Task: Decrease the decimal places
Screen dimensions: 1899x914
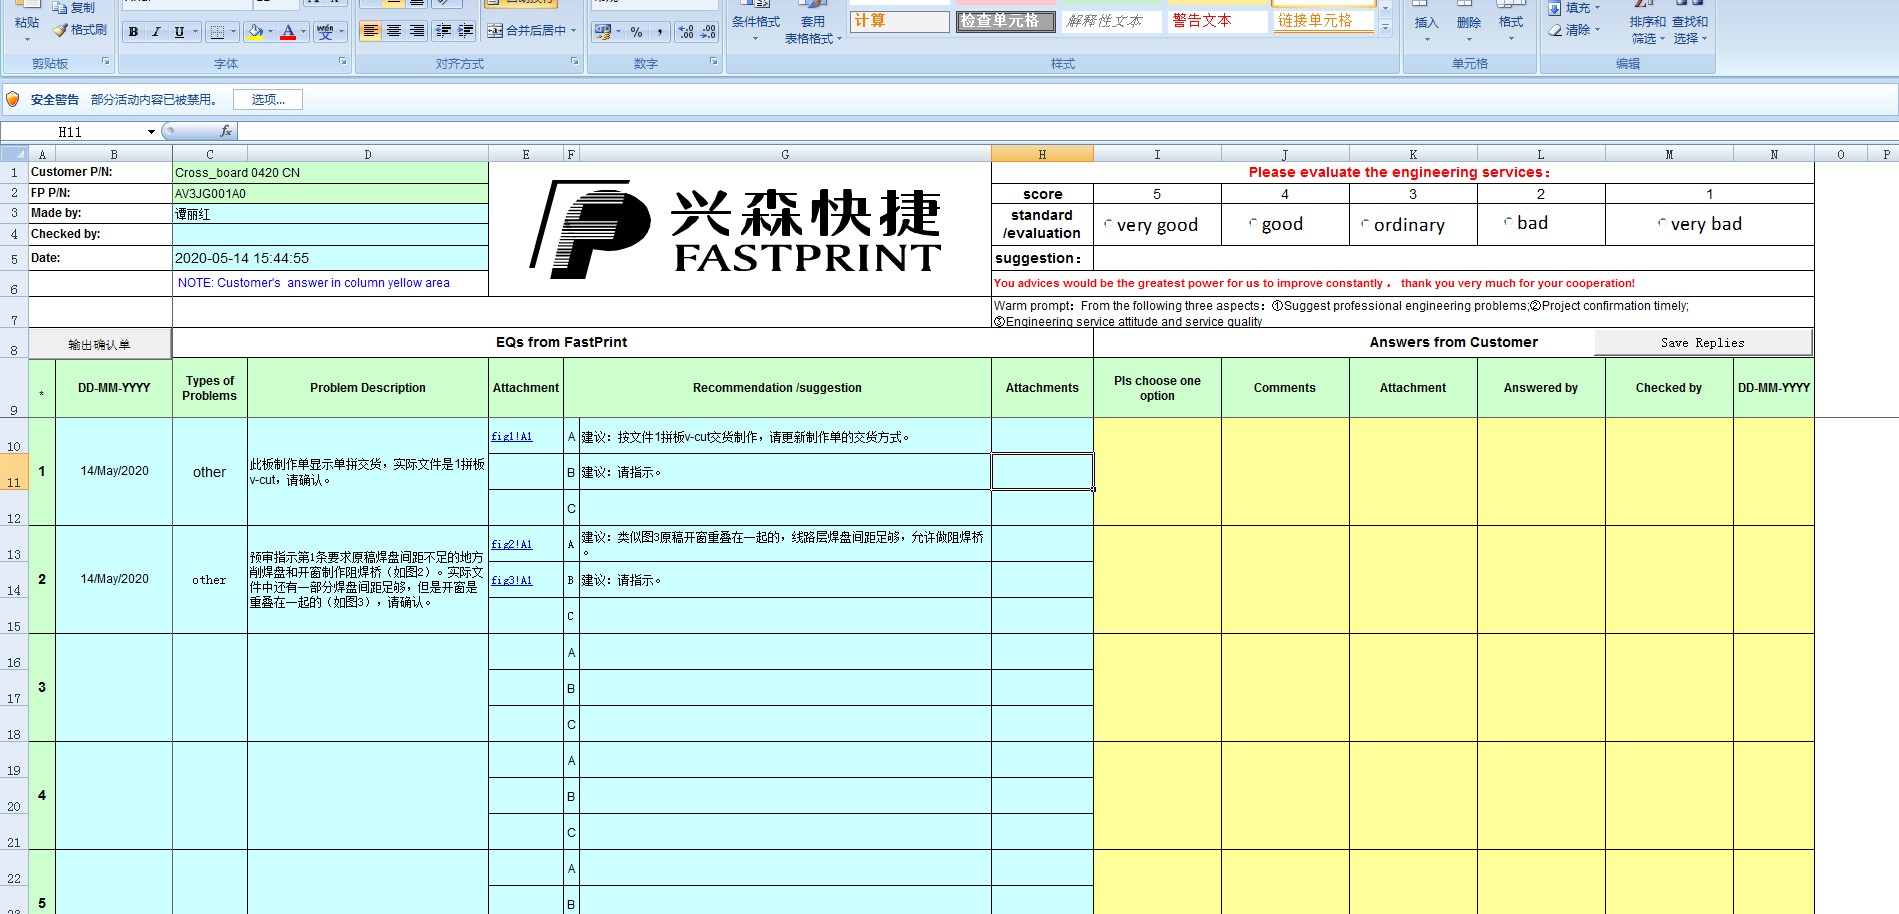Action: click(x=708, y=32)
